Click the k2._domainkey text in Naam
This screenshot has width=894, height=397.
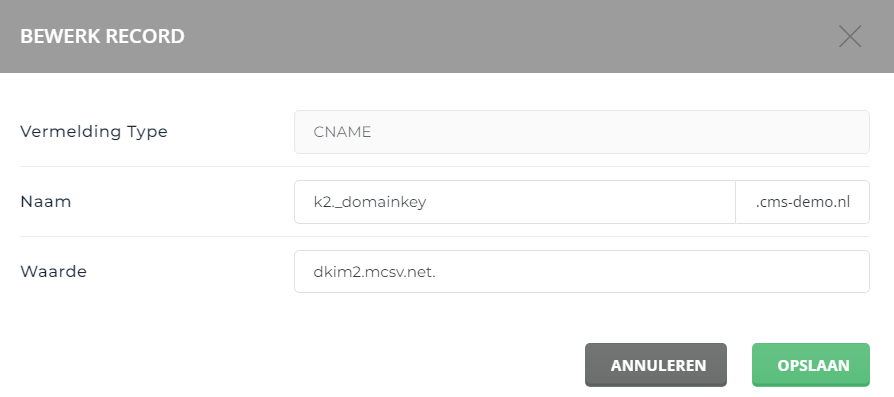tap(370, 202)
